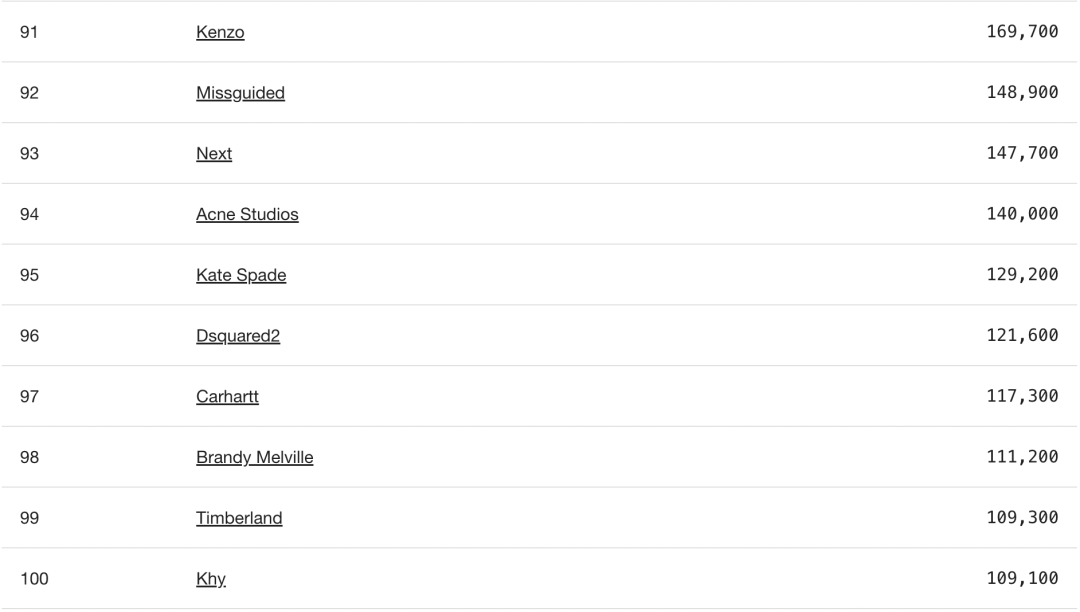Follow the Kate Spade link
The image size is (1080, 612).
click(x=241, y=275)
